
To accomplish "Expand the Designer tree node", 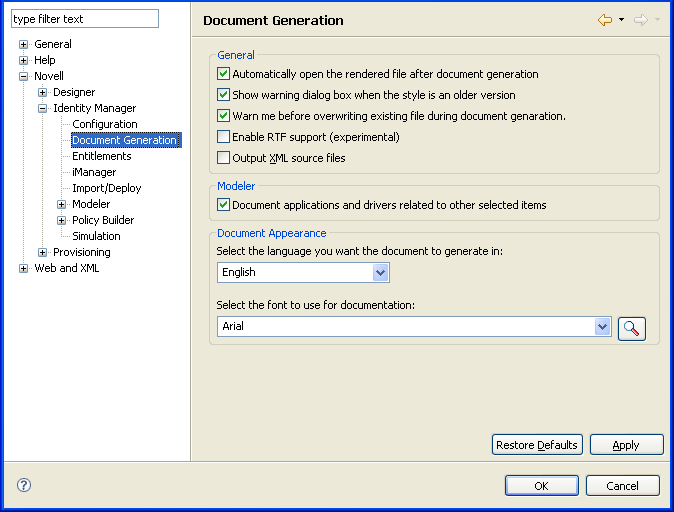I will pyautogui.click(x=42, y=92).
